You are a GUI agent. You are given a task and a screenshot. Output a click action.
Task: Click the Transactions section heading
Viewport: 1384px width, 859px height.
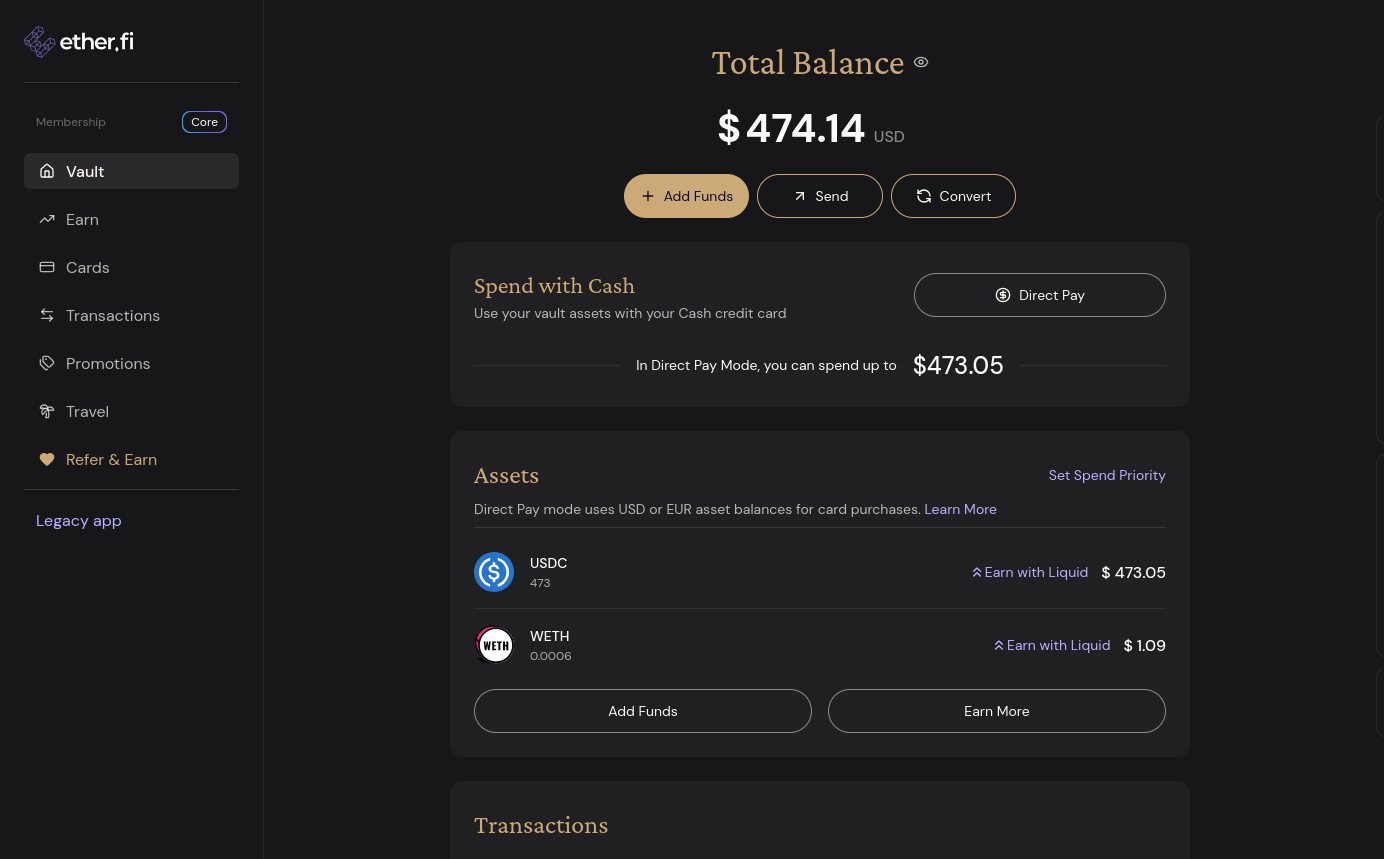(x=541, y=825)
